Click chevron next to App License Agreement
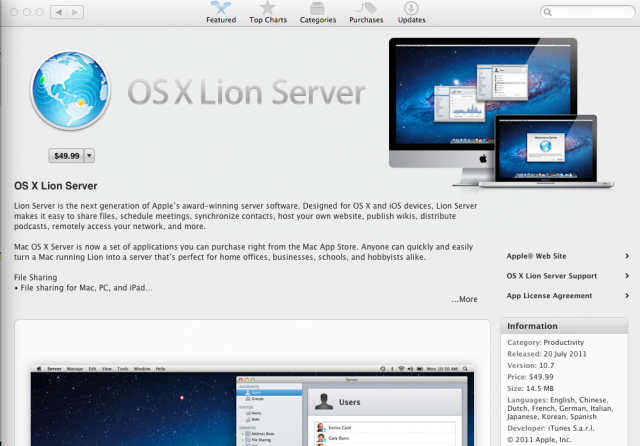The height and width of the screenshot is (446, 640). (x=627, y=296)
